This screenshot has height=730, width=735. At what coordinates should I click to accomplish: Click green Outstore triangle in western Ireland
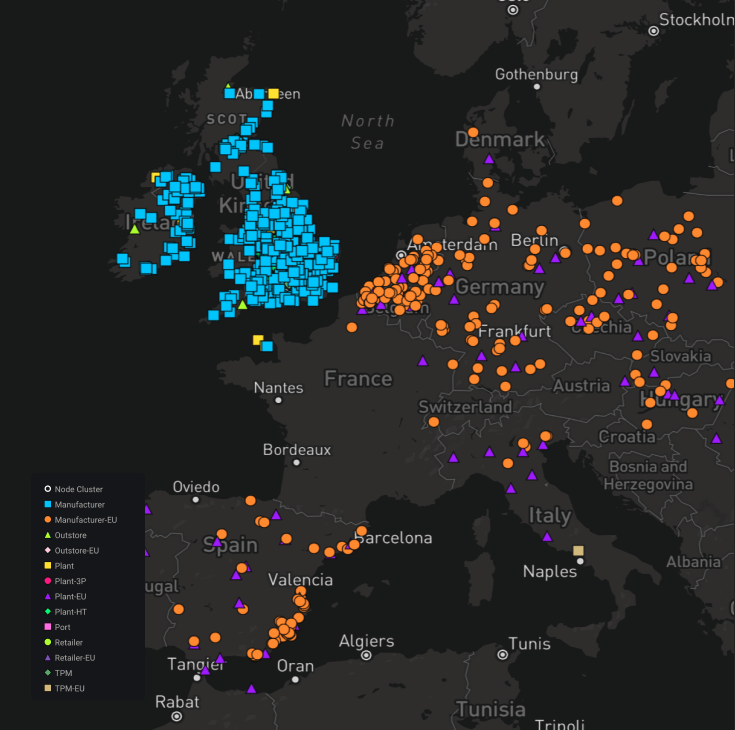(x=134, y=229)
